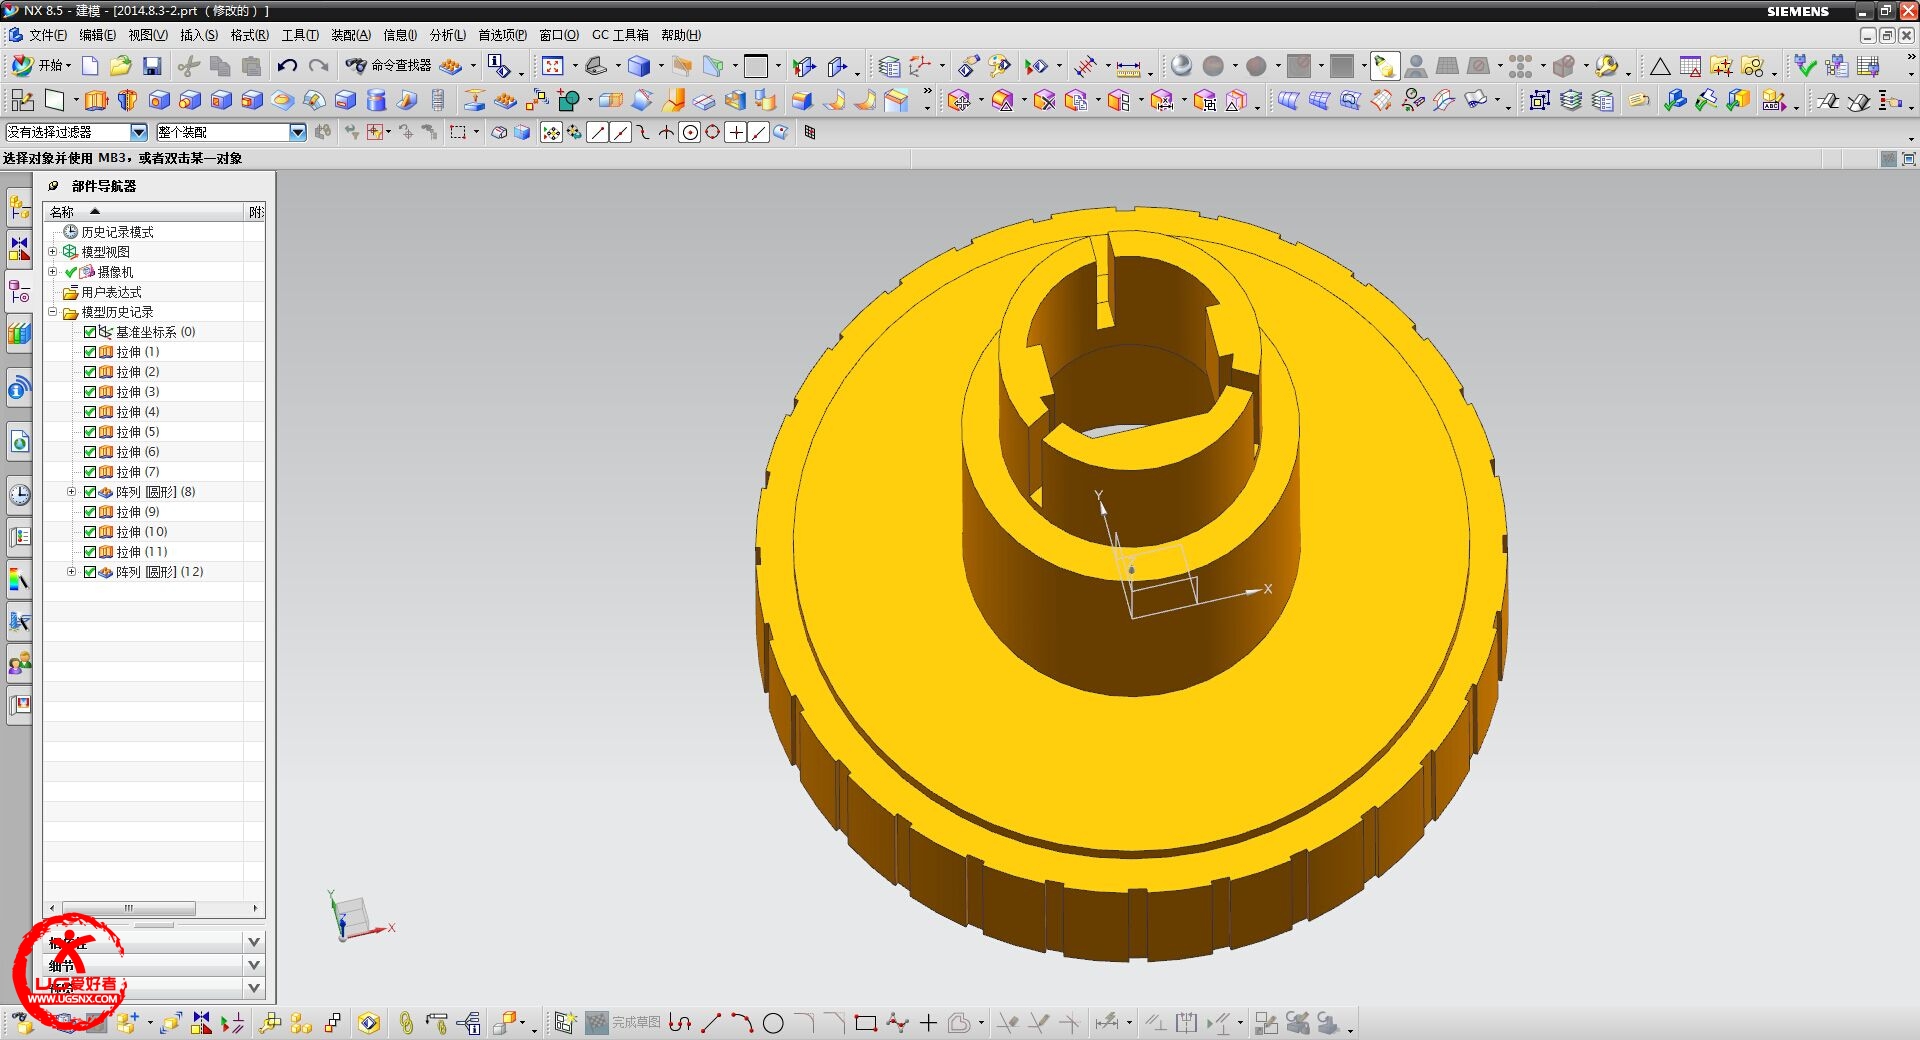Click the Rectangle sketch tool in bottom toolbar
This screenshot has height=1040, width=1920.
[x=866, y=1023]
